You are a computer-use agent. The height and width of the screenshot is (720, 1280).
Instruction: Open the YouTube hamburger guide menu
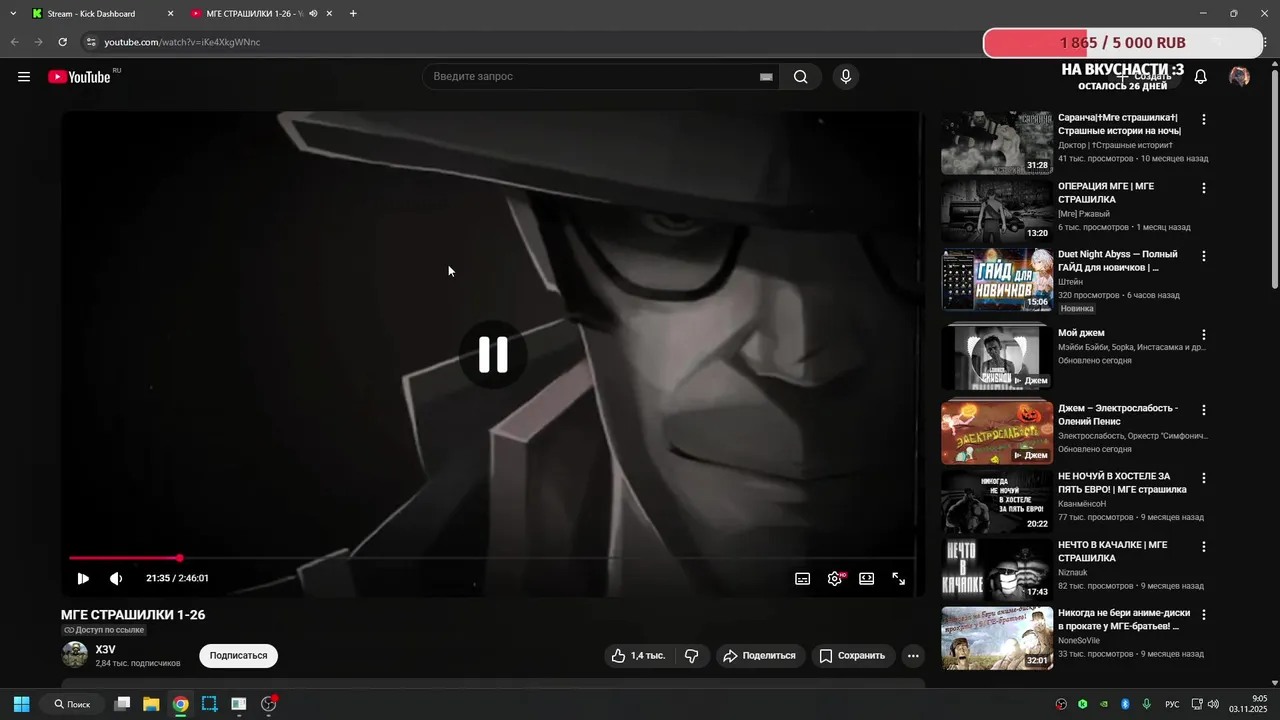24,77
